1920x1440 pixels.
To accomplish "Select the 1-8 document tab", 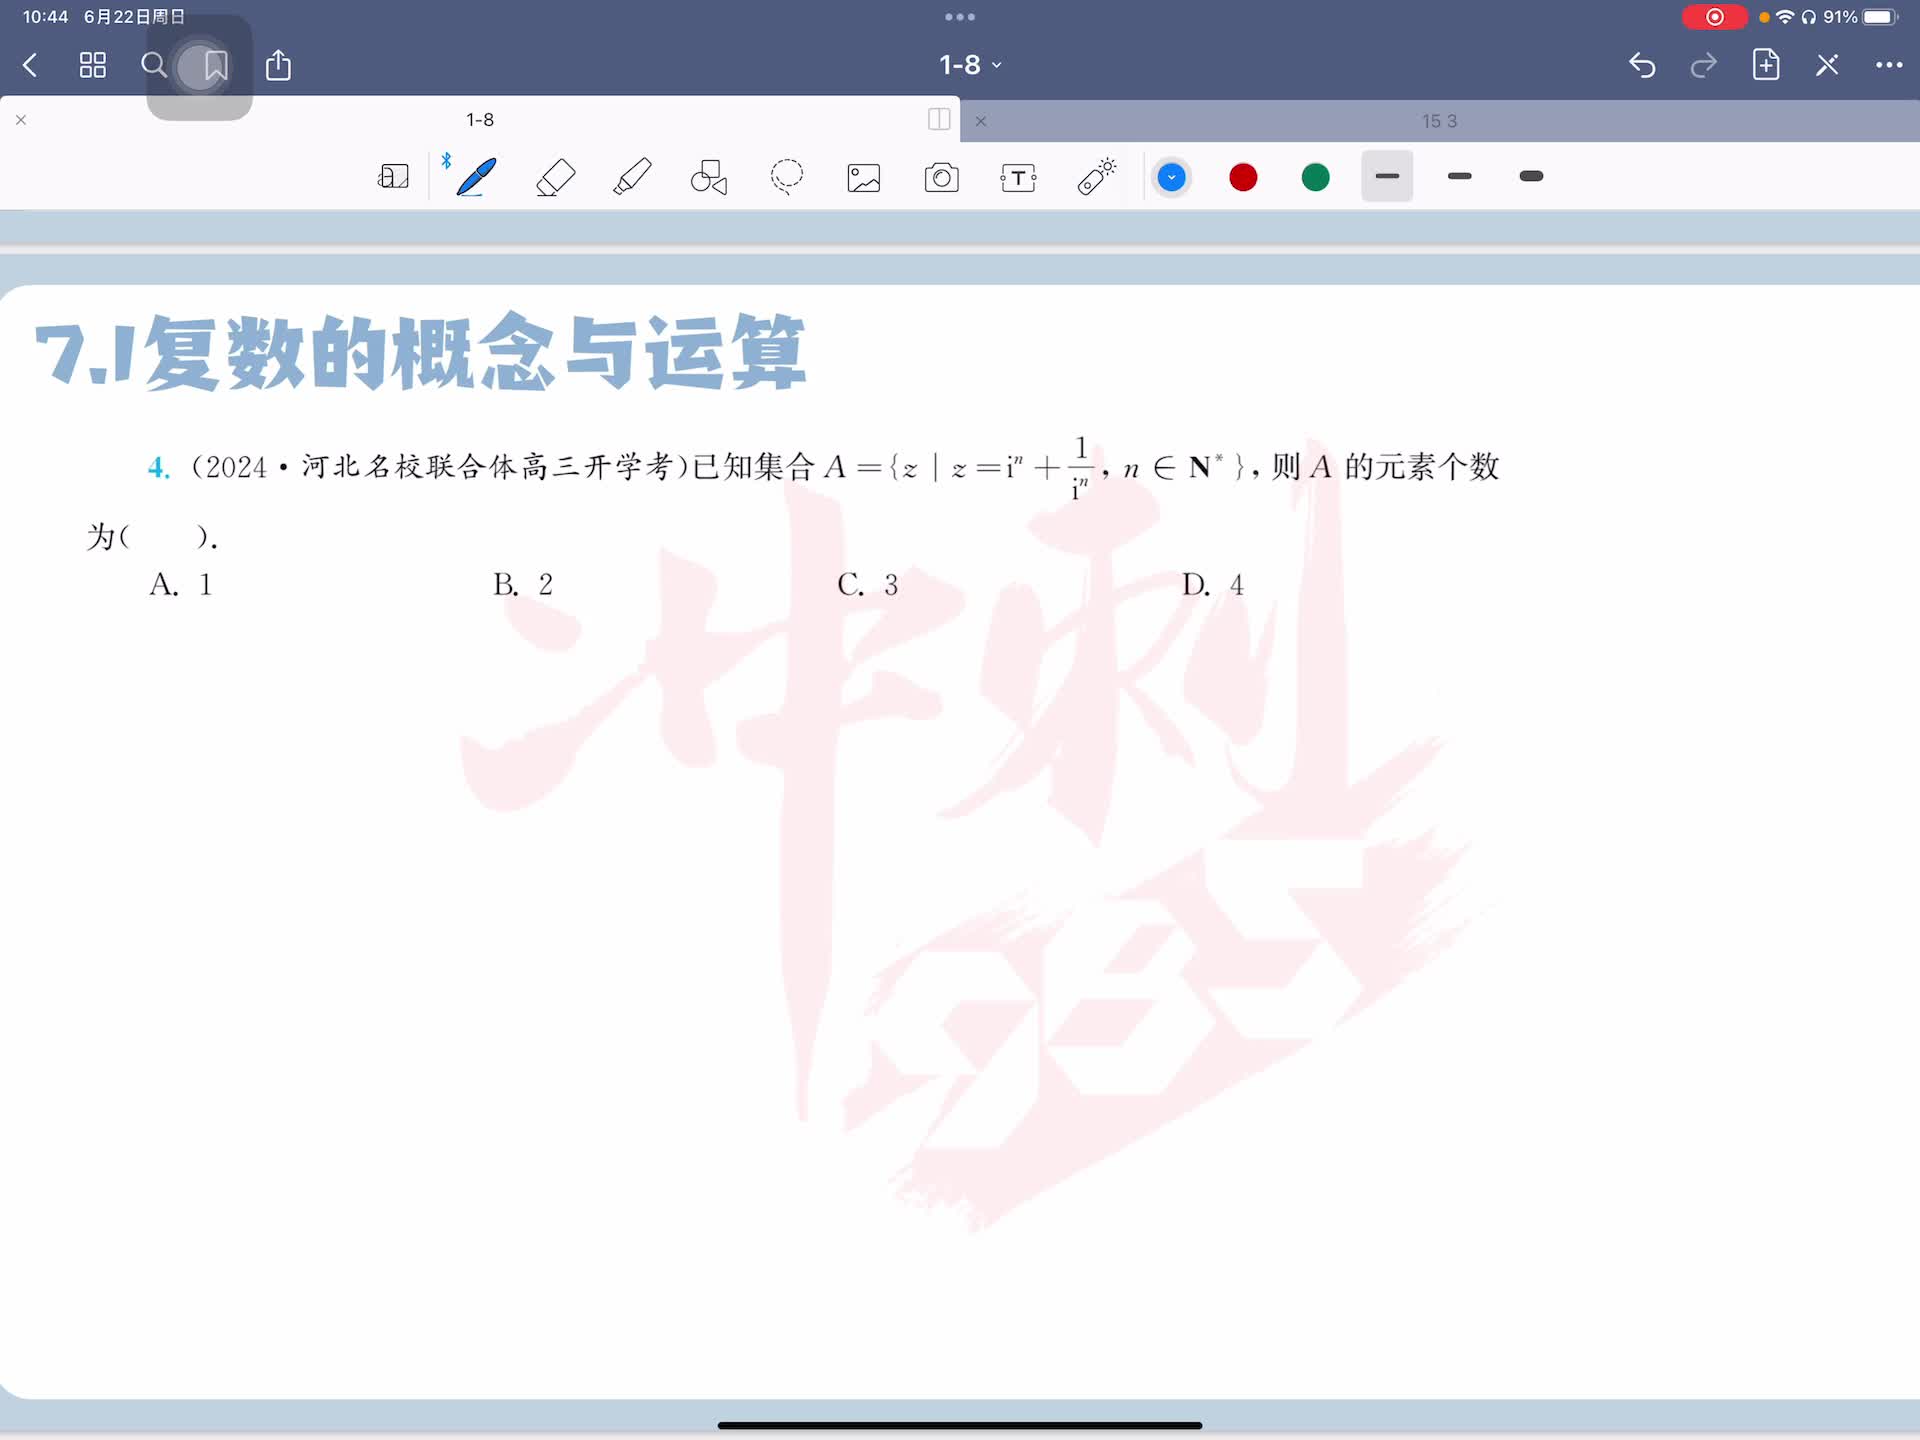I will tap(480, 120).
